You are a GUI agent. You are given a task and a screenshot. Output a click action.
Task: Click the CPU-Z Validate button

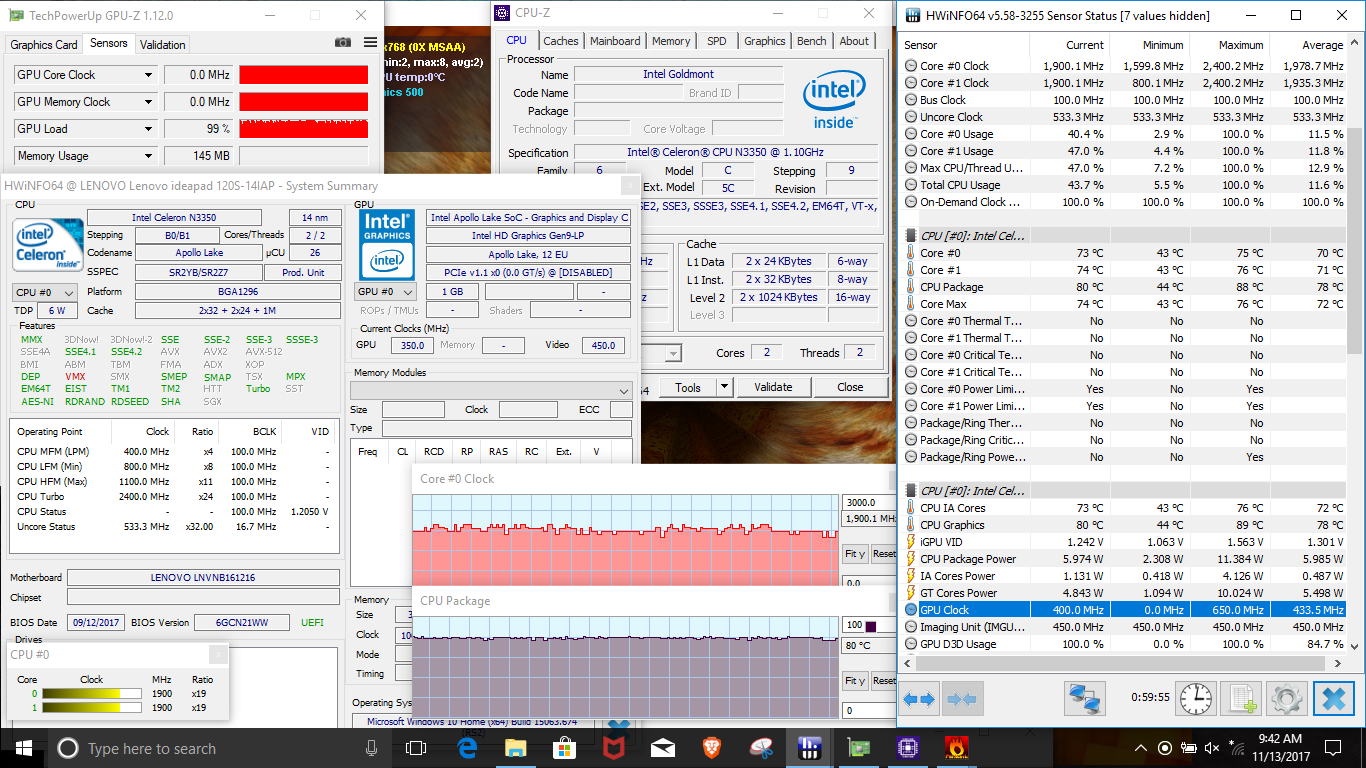coord(773,387)
